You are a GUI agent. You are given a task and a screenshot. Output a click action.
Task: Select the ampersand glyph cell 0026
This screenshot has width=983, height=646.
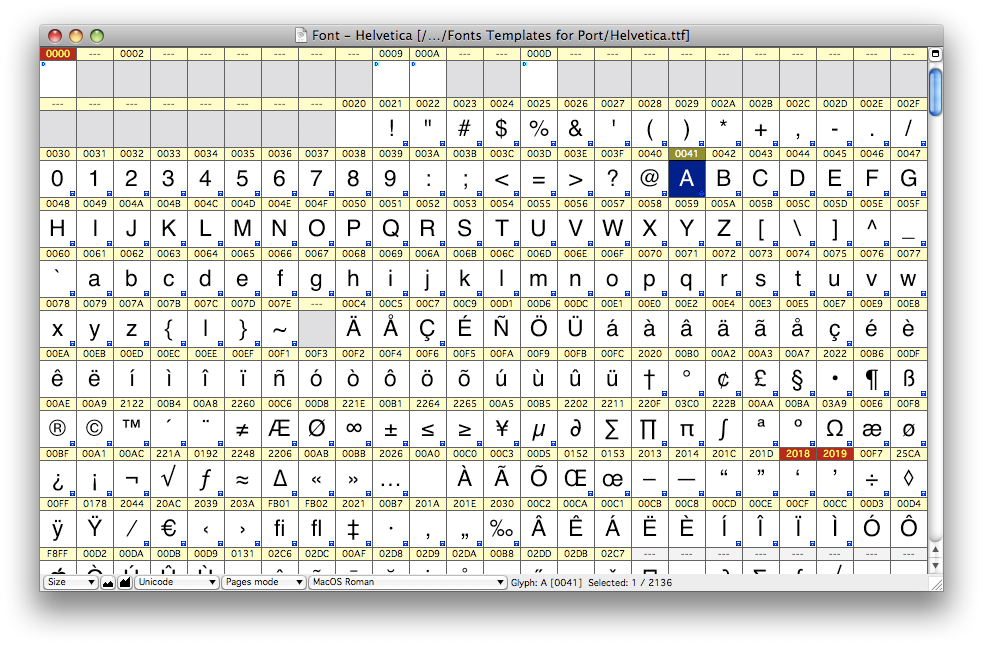[576, 129]
